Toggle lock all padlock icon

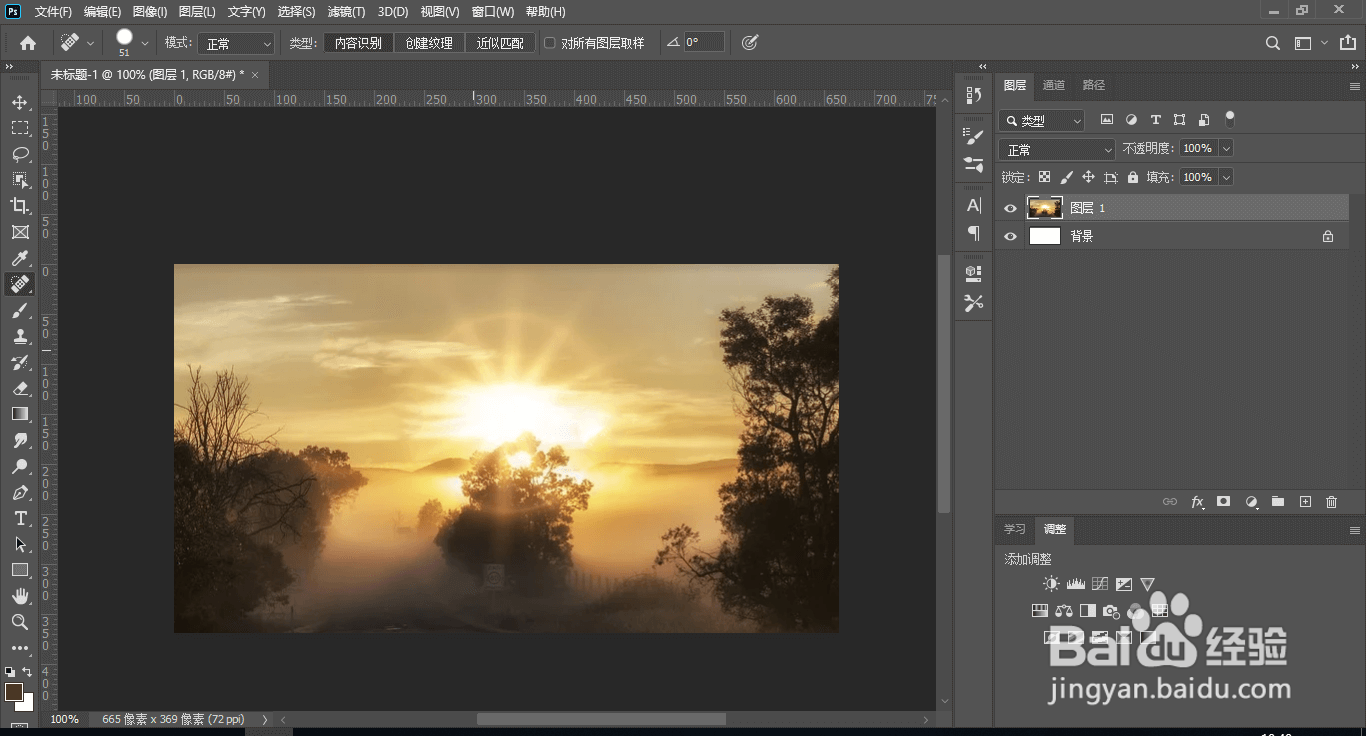click(x=1133, y=177)
